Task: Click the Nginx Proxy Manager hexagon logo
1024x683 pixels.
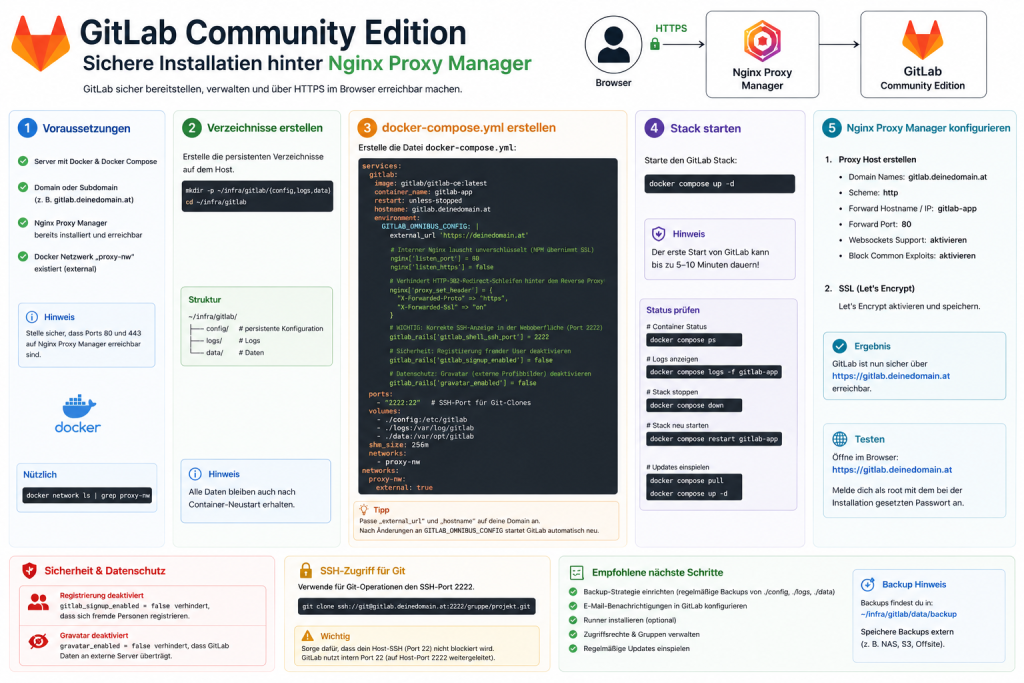Action: tap(762, 41)
